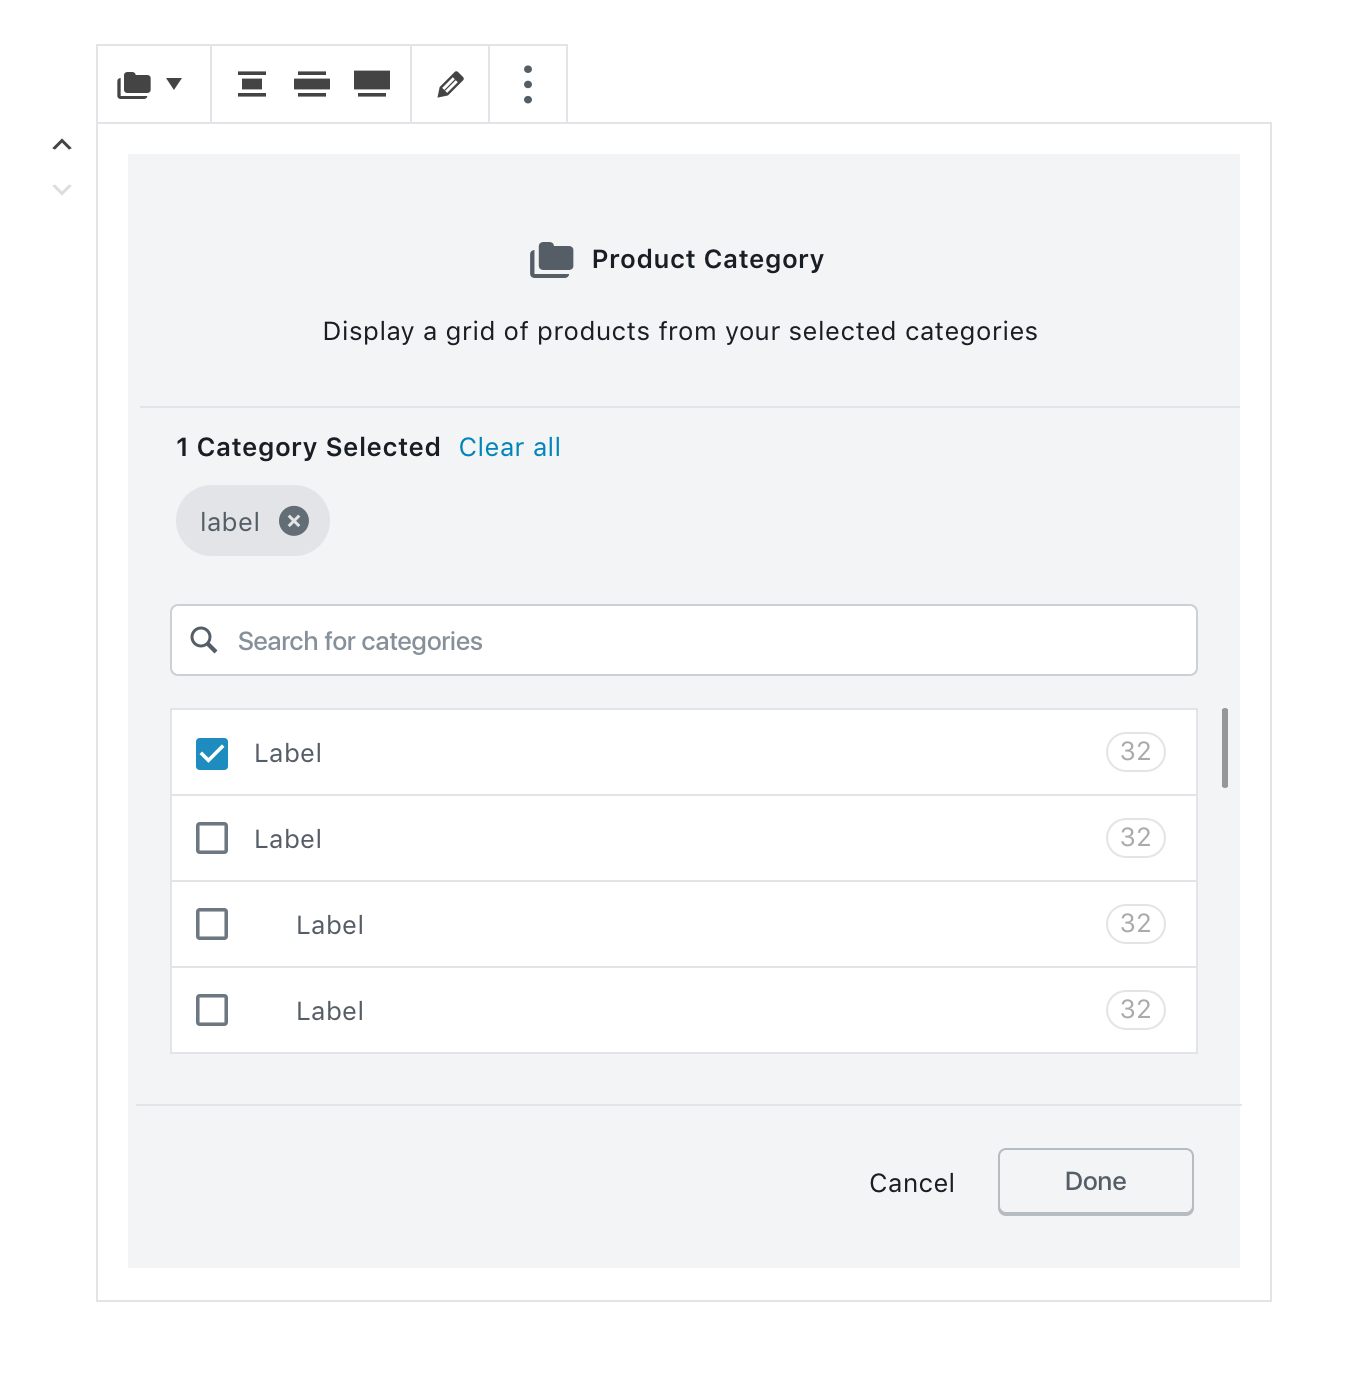Viewport: 1346px width, 1374px height.
Task: Click the pencil edit icon in the toolbar
Action: point(449,84)
